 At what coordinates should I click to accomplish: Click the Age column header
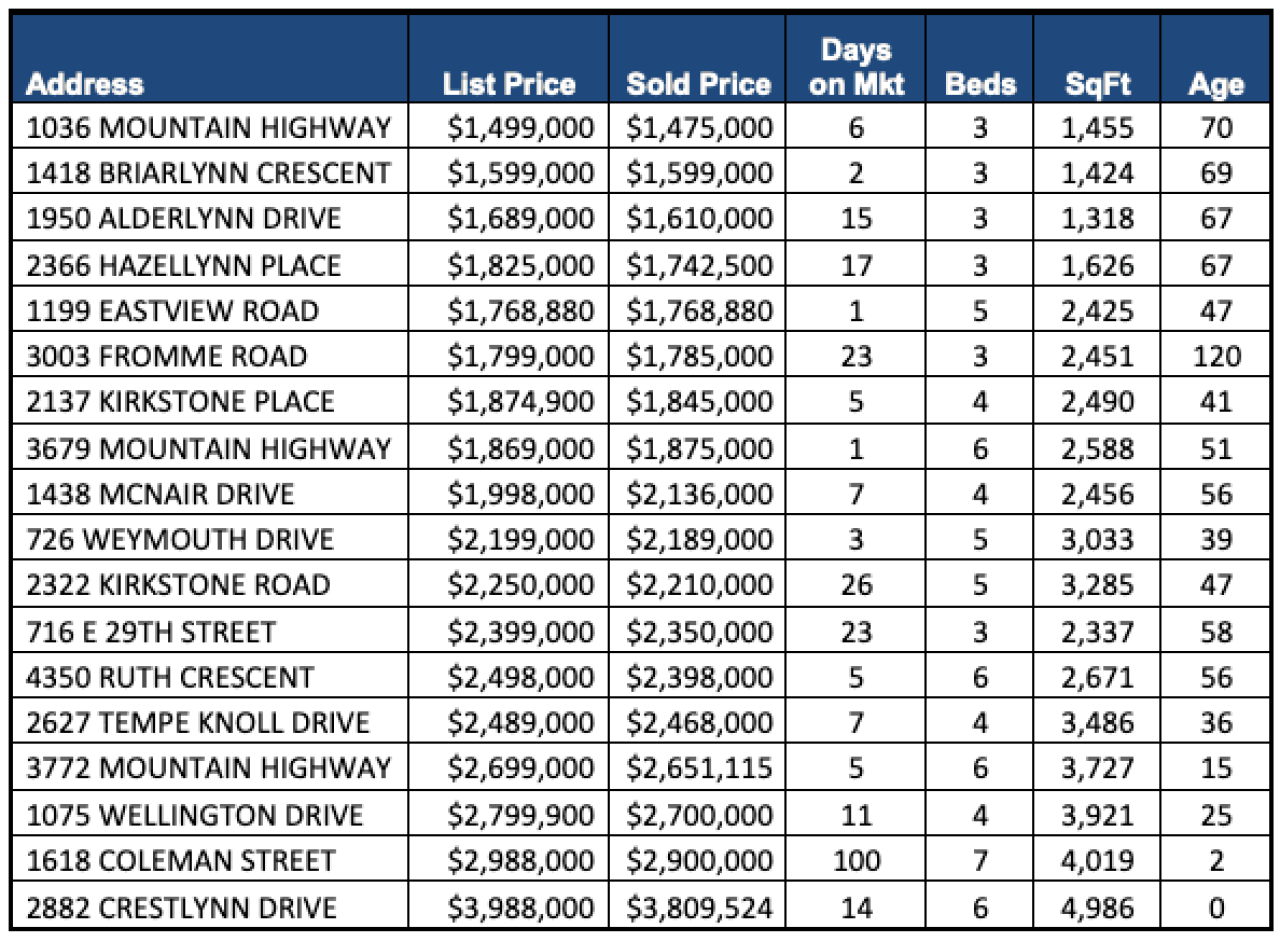coord(1215,84)
